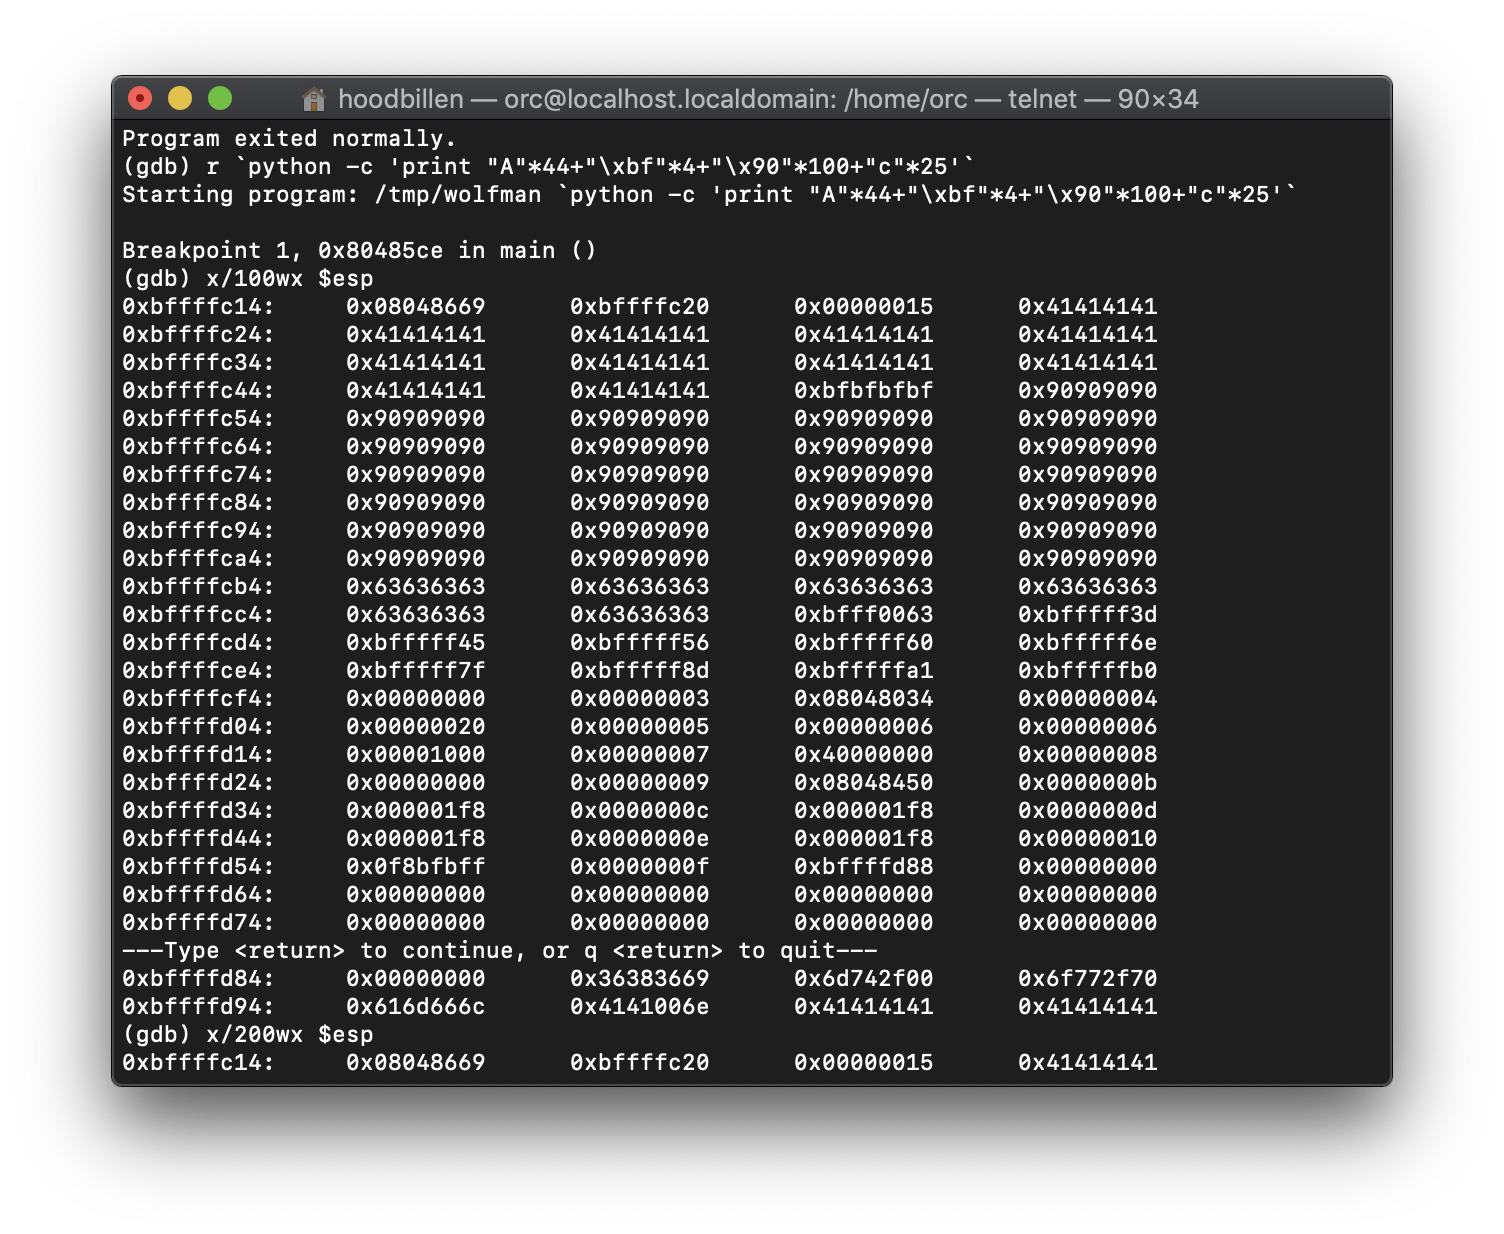
Task: Click the '(gdb) r `python -c' run command line
Action: point(548,166)
